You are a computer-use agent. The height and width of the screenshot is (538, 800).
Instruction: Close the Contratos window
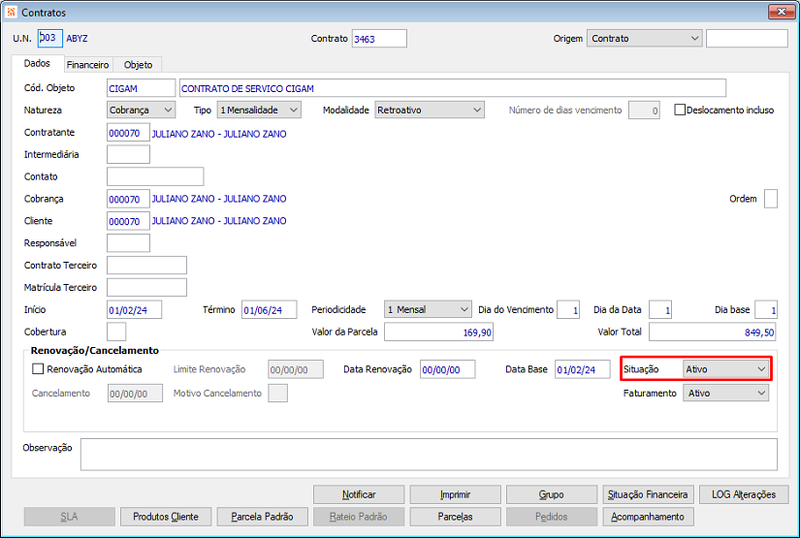(x=781, y=12)
